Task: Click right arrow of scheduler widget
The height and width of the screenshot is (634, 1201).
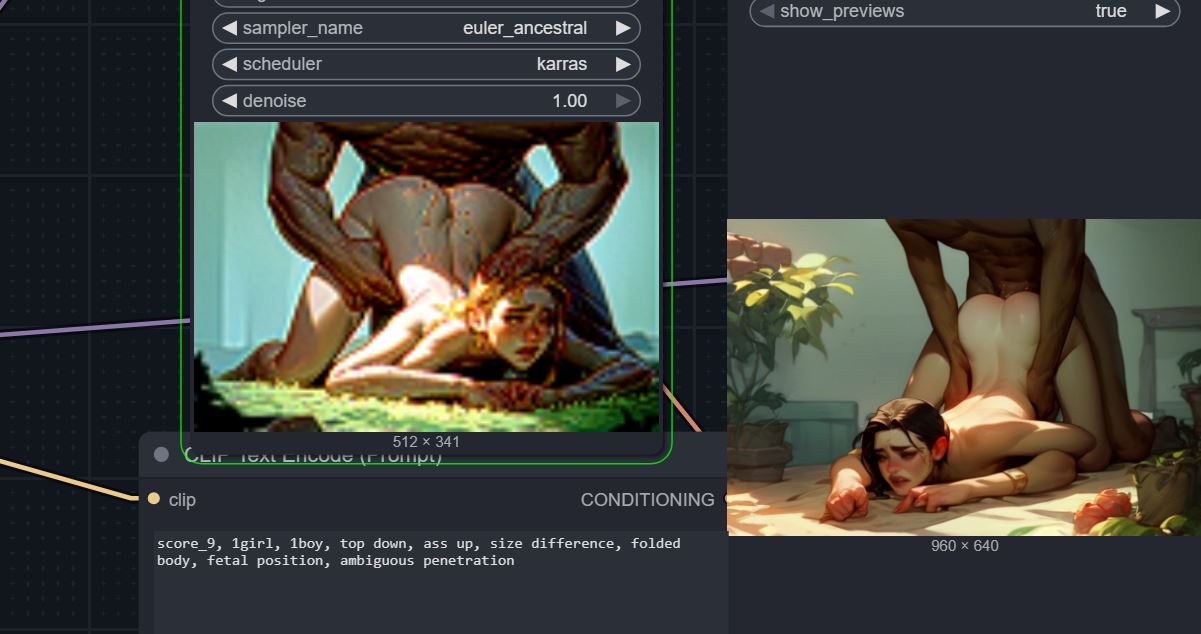Action: 623,64
